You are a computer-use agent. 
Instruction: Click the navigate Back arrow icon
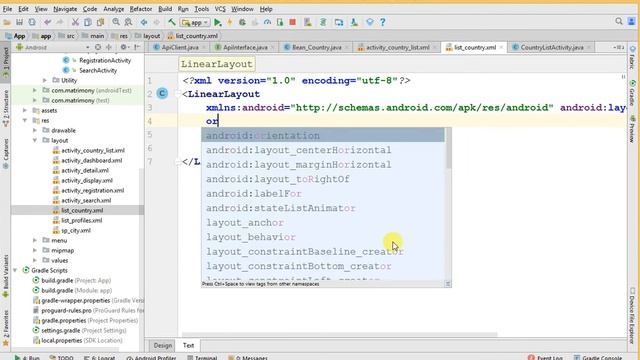click(x=144, y=22)
